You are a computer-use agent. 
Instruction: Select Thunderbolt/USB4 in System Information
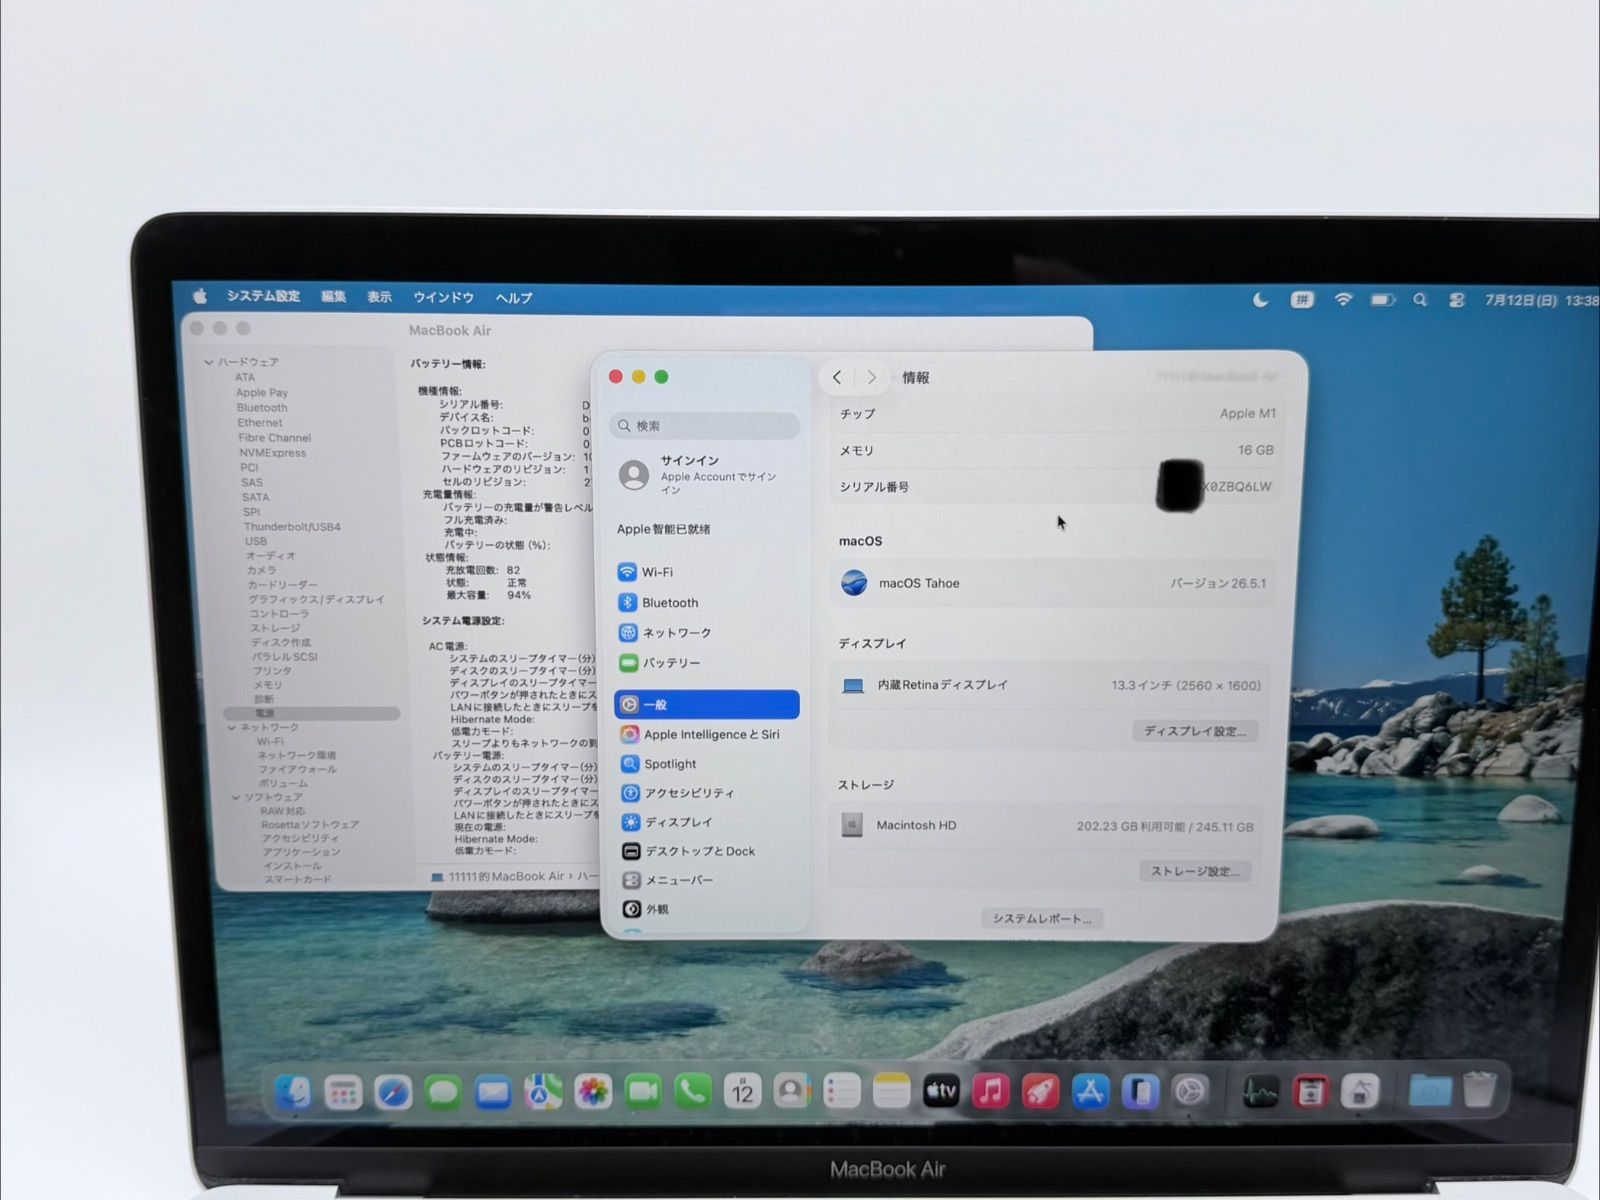[x=292, y=527]
